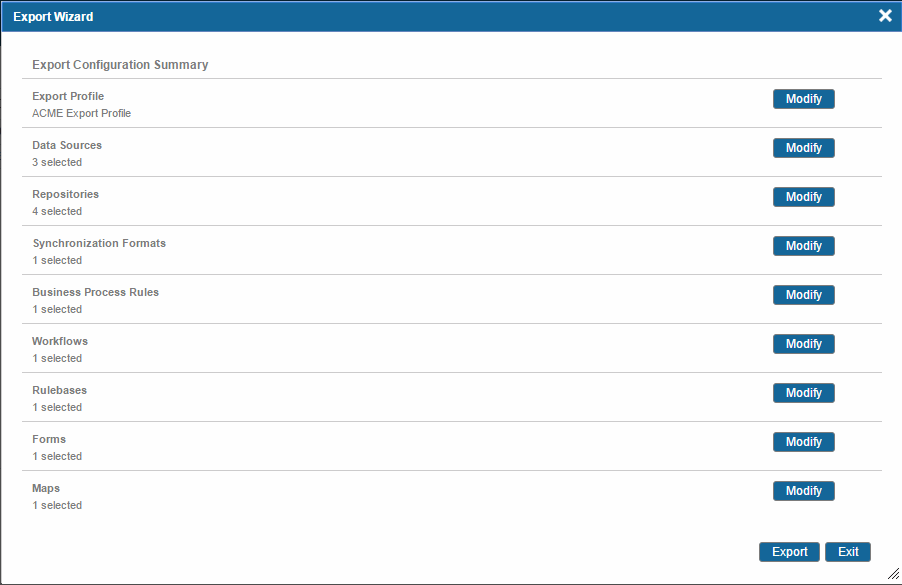The image size is (902, 585).
Task: Click the Business Process Rules label
Action: click(95, 292)
